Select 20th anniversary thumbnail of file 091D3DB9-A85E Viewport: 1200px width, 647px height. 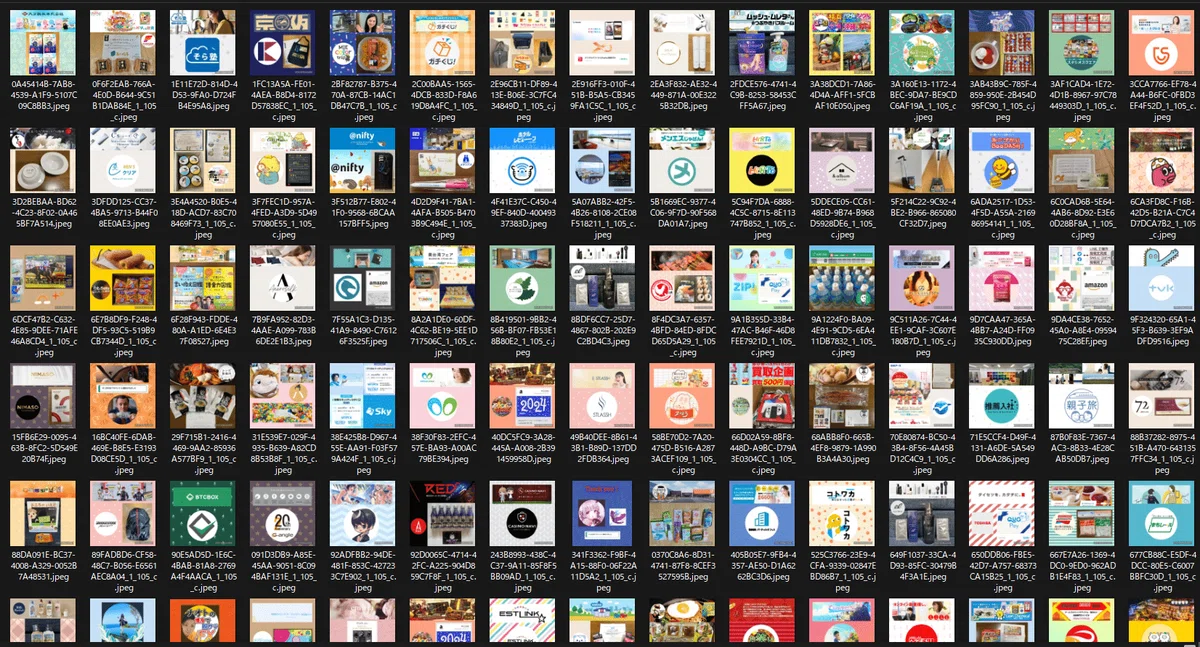click(x=283, y=513)
